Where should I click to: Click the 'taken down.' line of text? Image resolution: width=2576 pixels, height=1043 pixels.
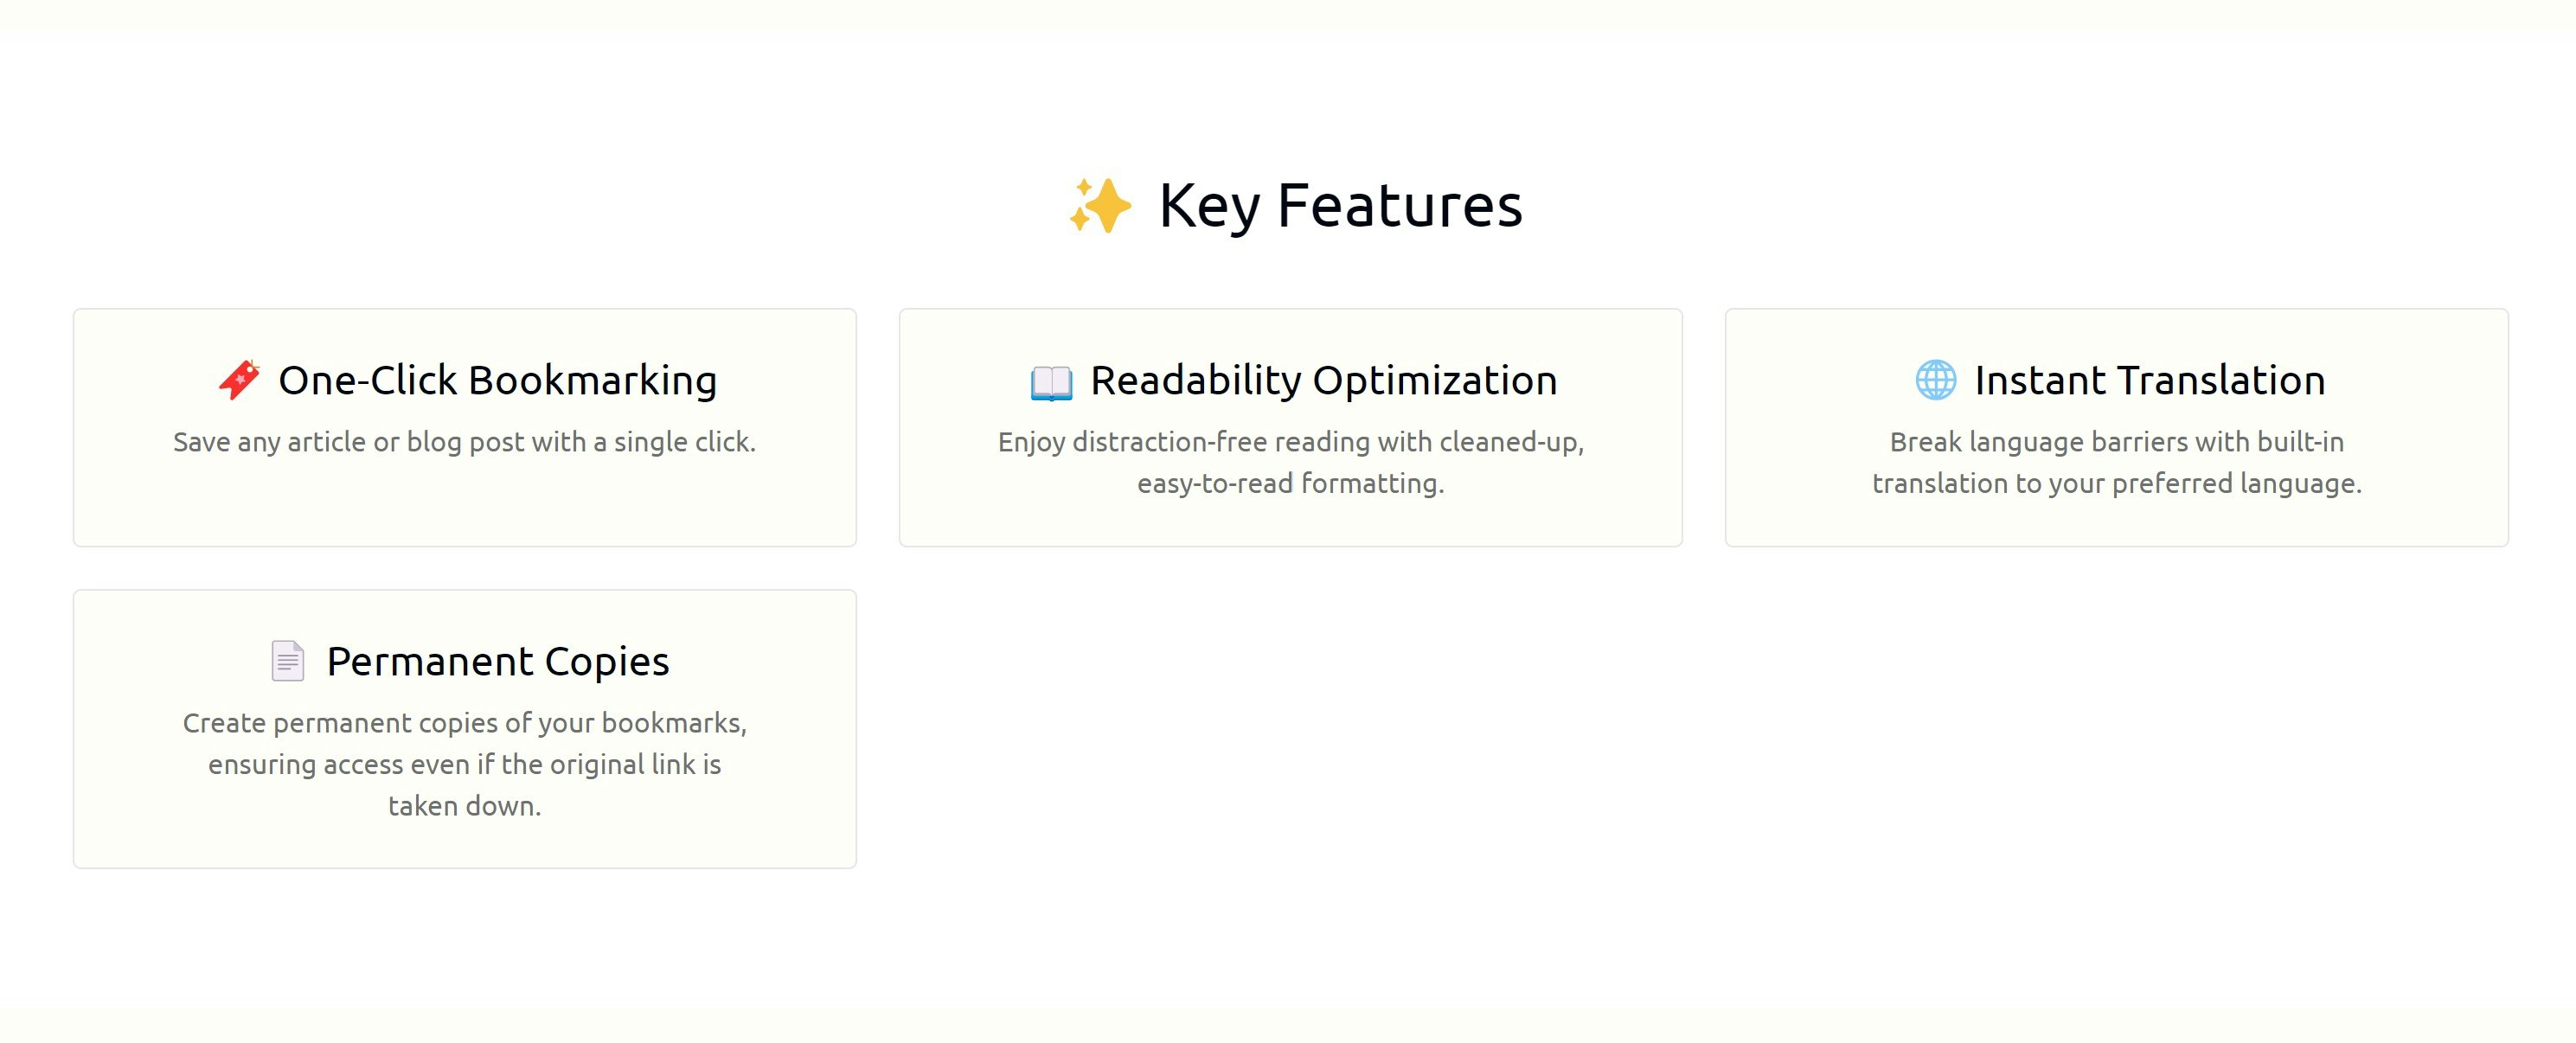[x=465, y=806]
